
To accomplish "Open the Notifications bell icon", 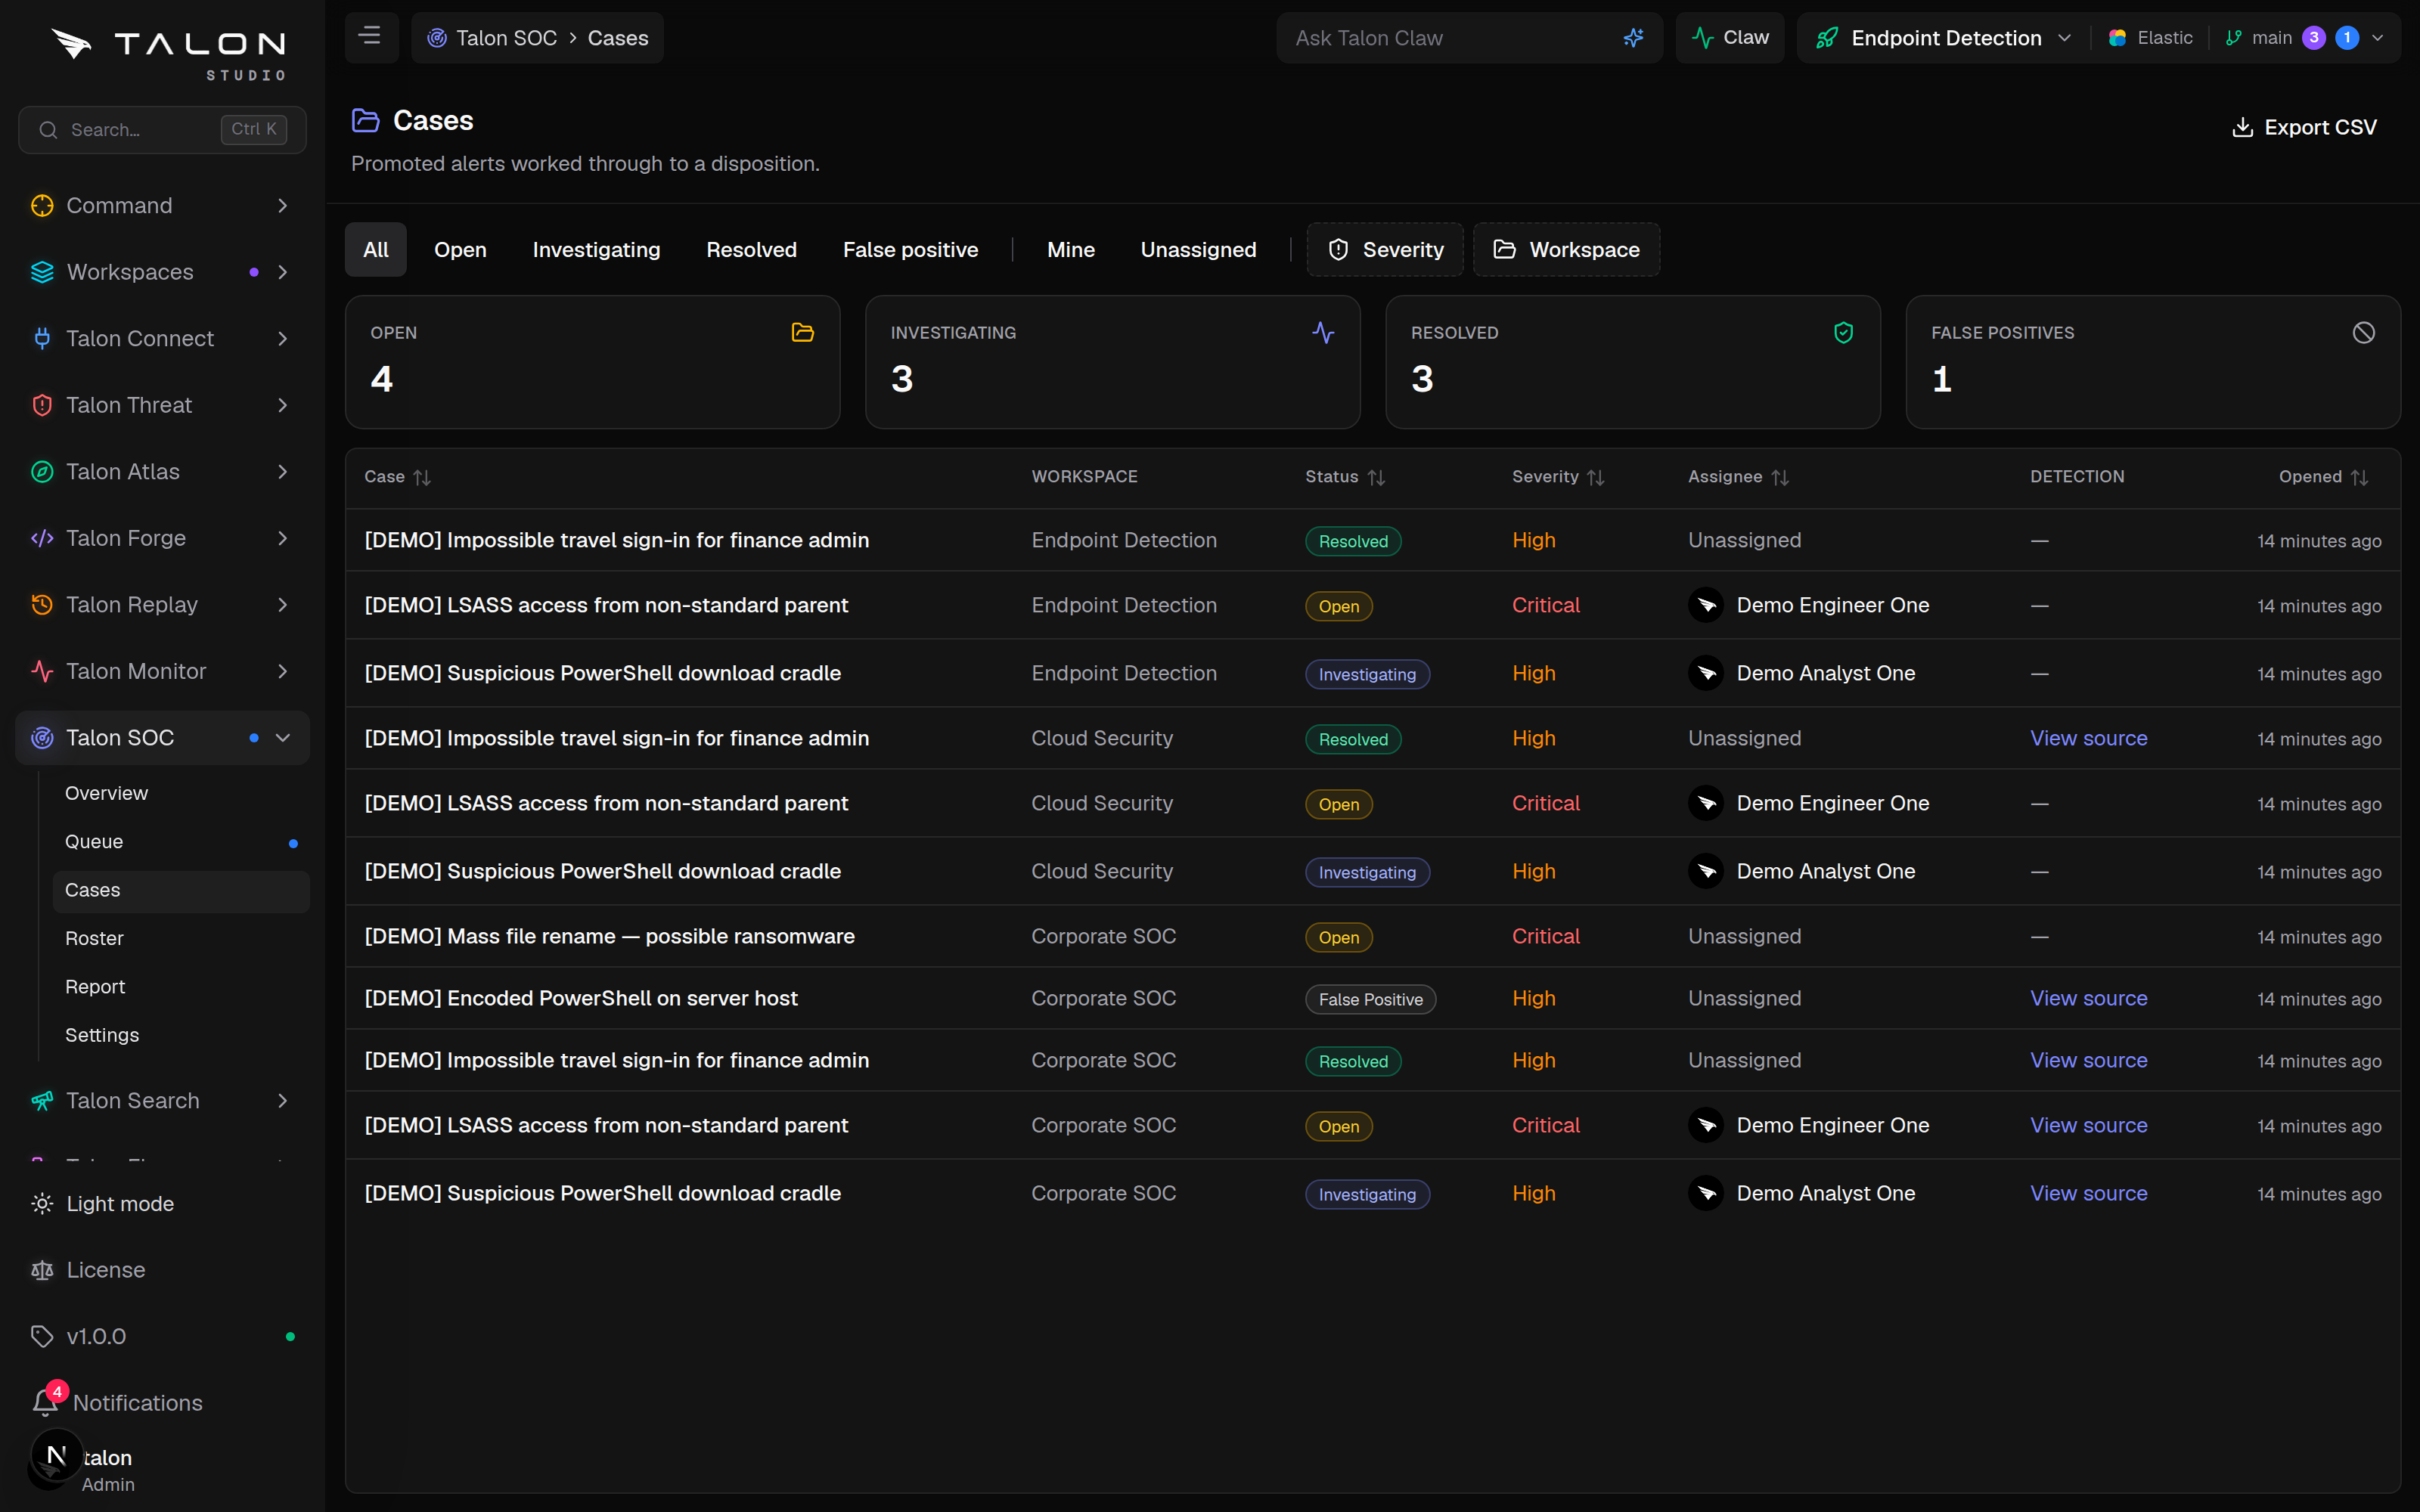I will point(45,1402).
